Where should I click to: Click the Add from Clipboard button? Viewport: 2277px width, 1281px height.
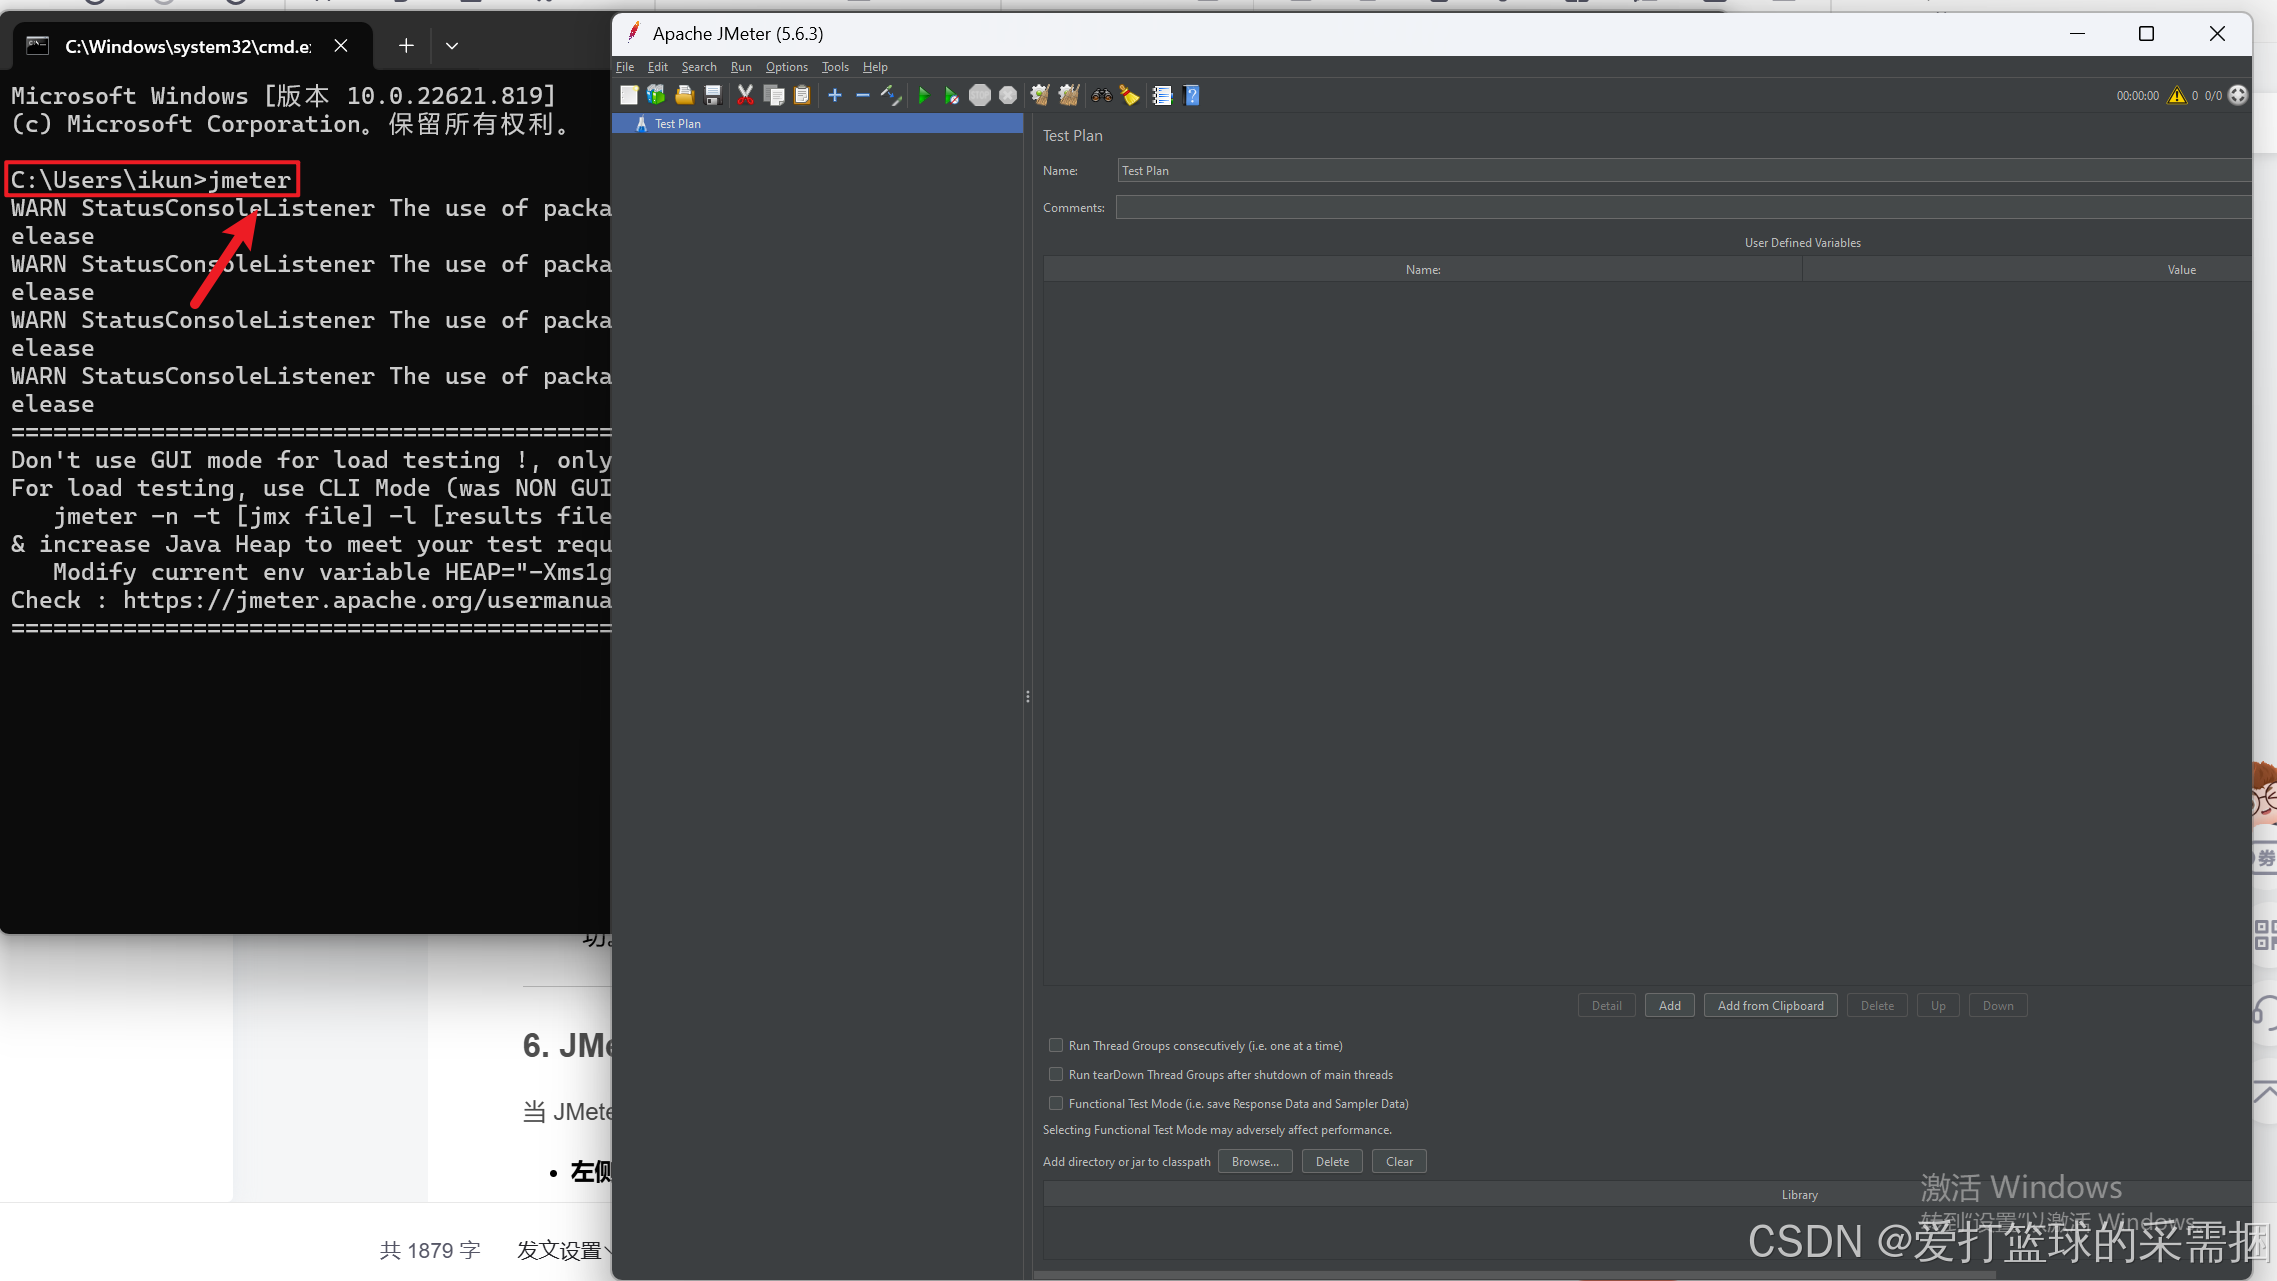point(1770,1005)
